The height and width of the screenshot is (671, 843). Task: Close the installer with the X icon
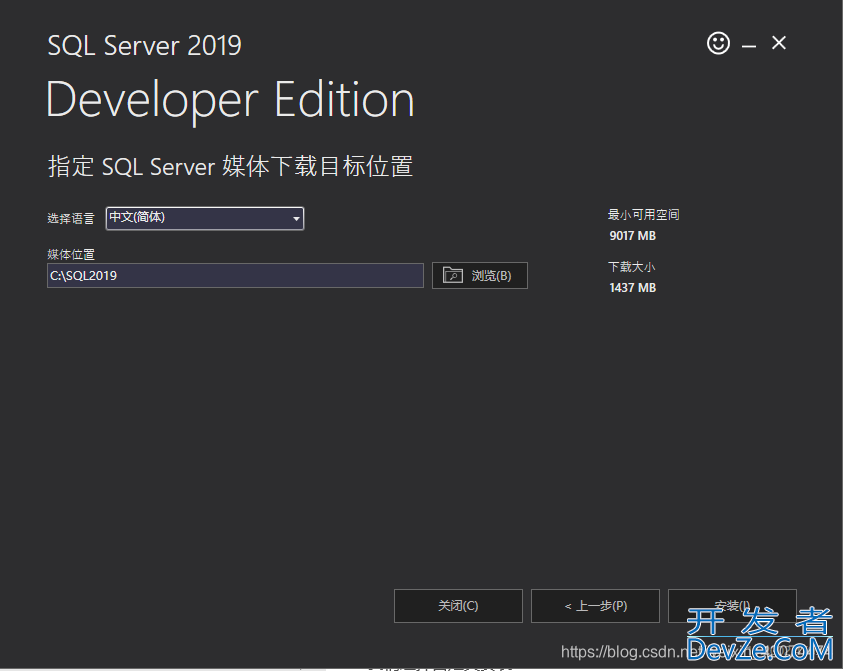[x=778, y=42]
